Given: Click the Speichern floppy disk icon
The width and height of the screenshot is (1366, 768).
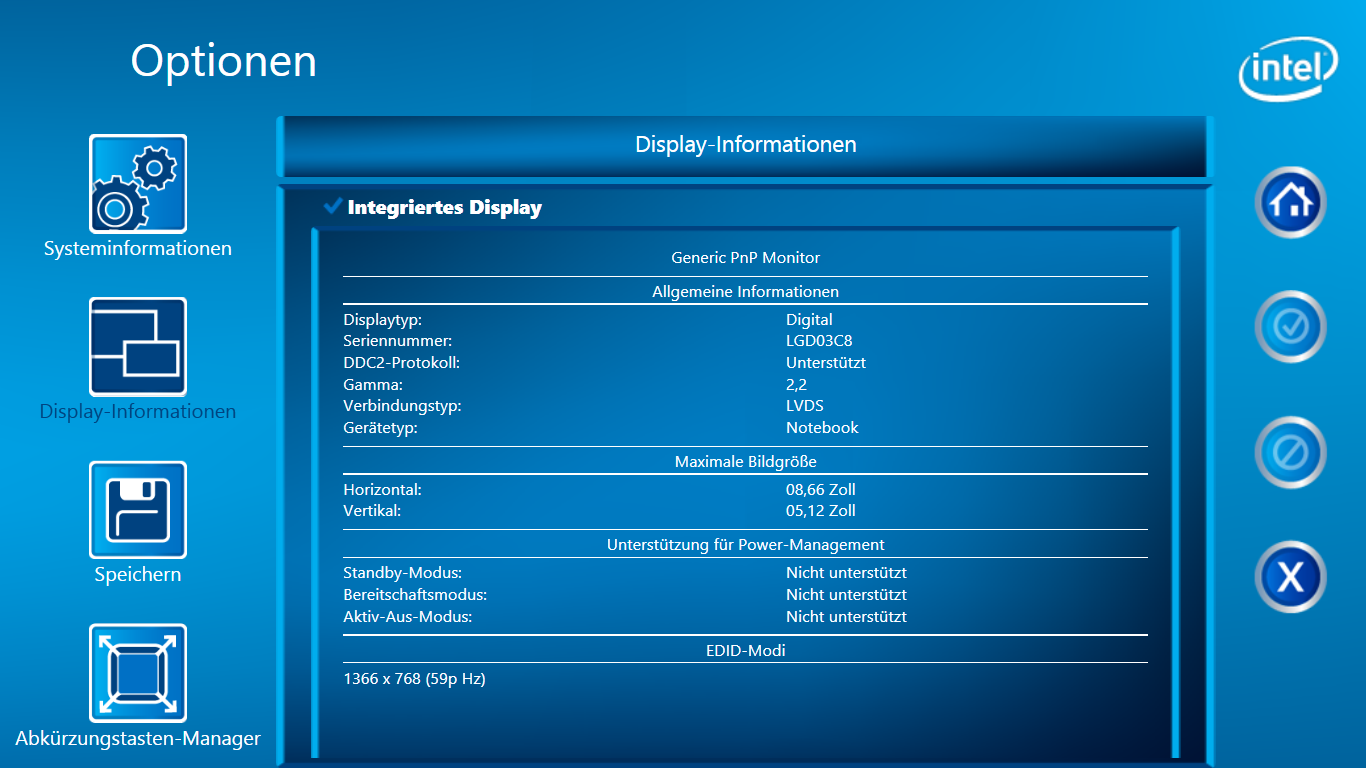Looking at the screenshot, I should (138, 510).
